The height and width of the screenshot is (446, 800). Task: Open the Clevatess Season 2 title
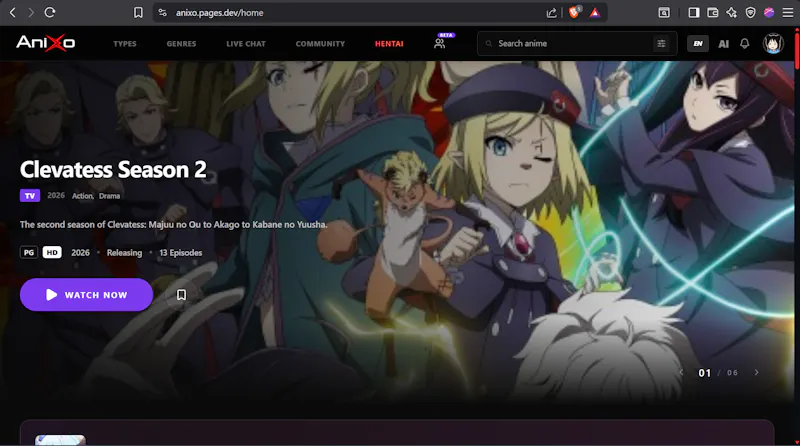113,169
